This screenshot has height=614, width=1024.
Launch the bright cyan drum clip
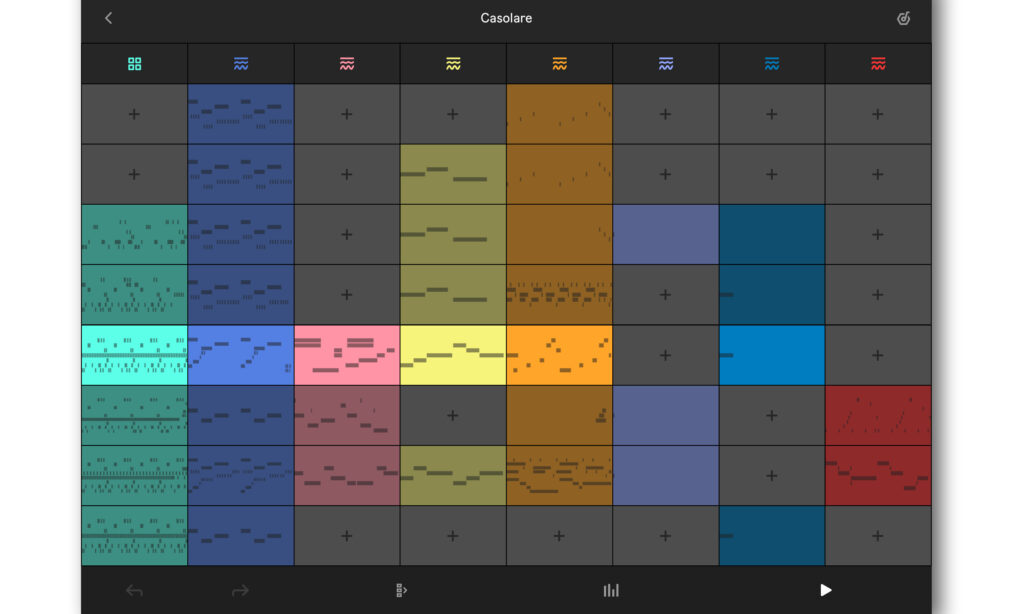pos(135,355)
